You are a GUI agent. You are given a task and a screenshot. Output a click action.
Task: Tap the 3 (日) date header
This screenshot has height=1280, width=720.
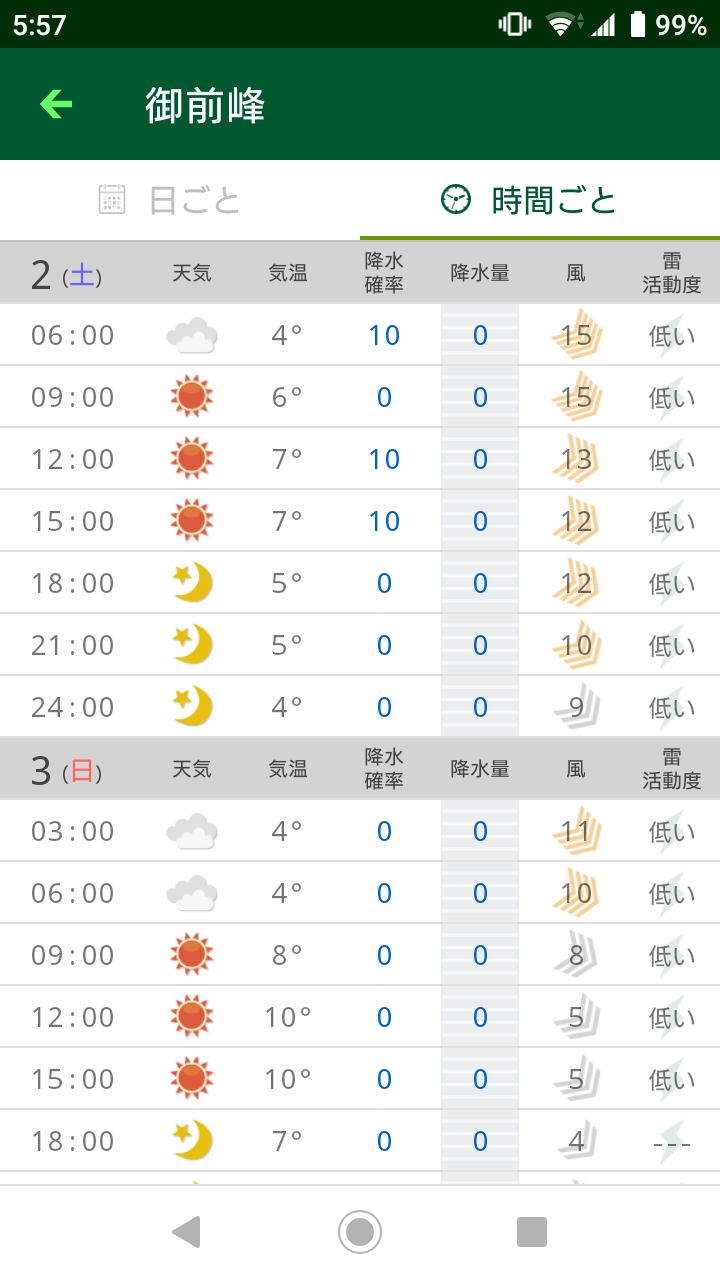66,769
